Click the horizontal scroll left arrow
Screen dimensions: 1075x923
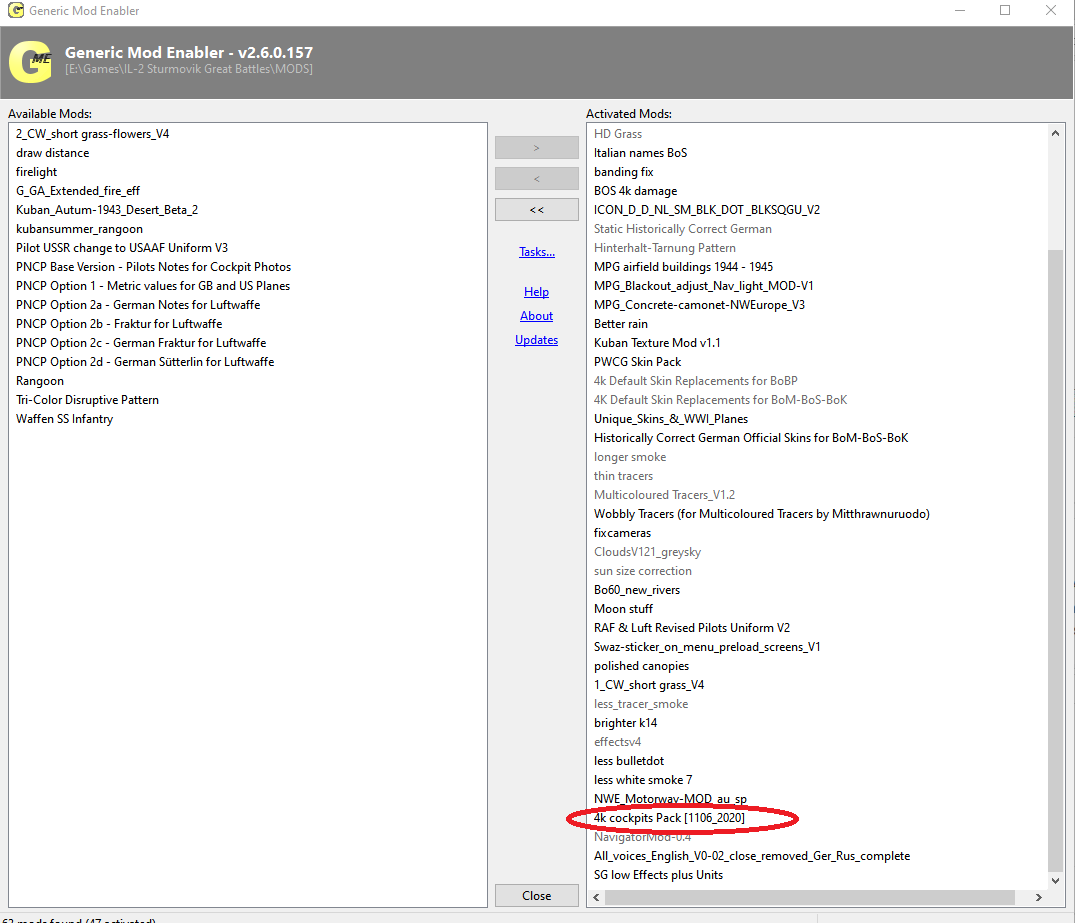coord(596,897)
